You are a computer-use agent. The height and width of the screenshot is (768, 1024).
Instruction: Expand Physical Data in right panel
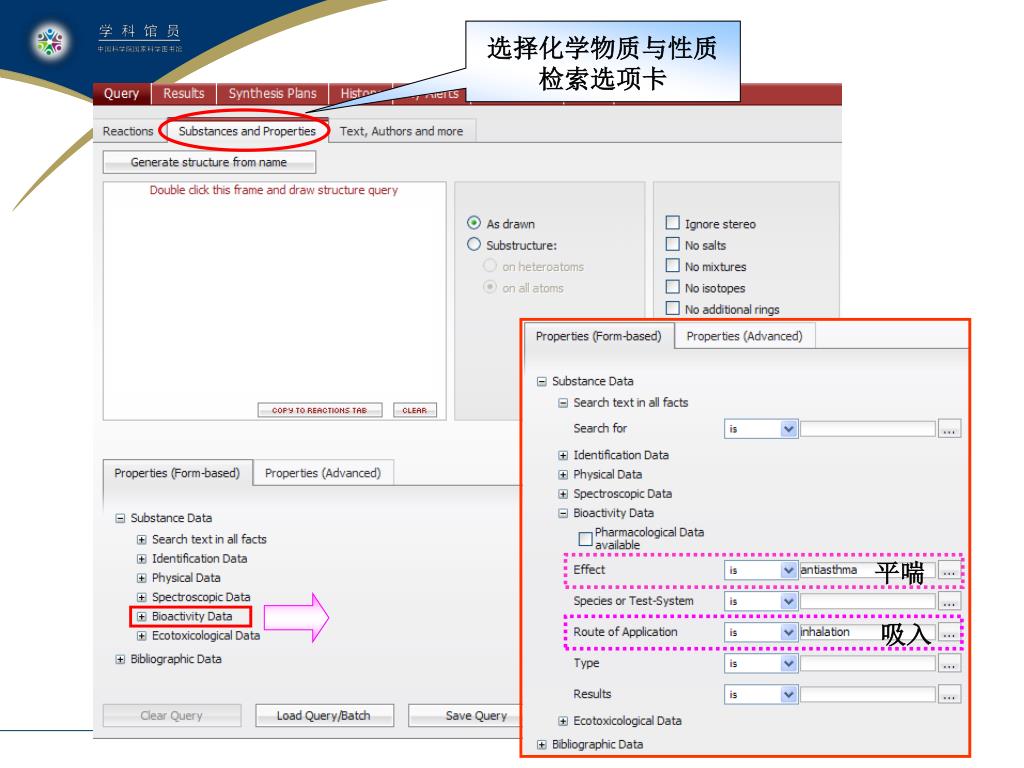click(563, 475)
